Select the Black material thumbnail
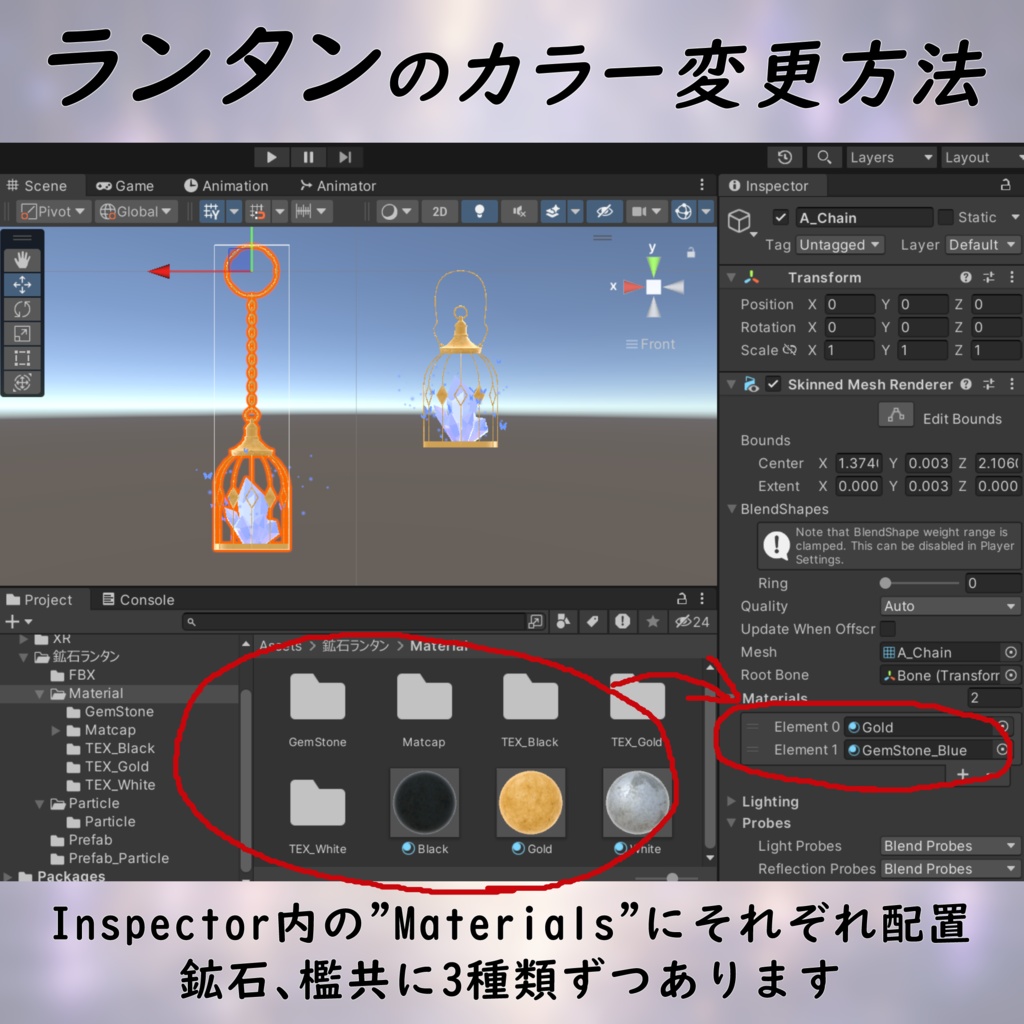The width and height of the screenshot is (1024, 1024). click(424, 803)
